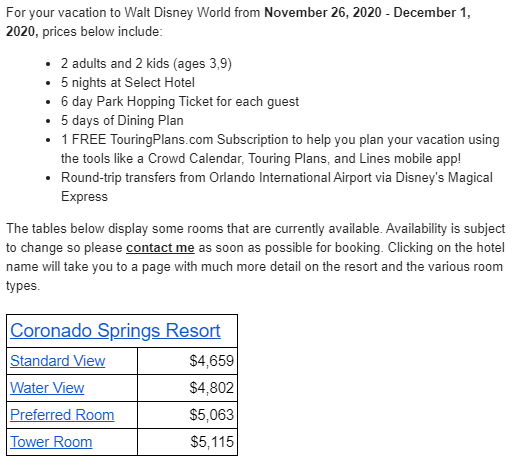Open the Water View room link
This screenshot has height=466, width=518.
tap(47, 388)
